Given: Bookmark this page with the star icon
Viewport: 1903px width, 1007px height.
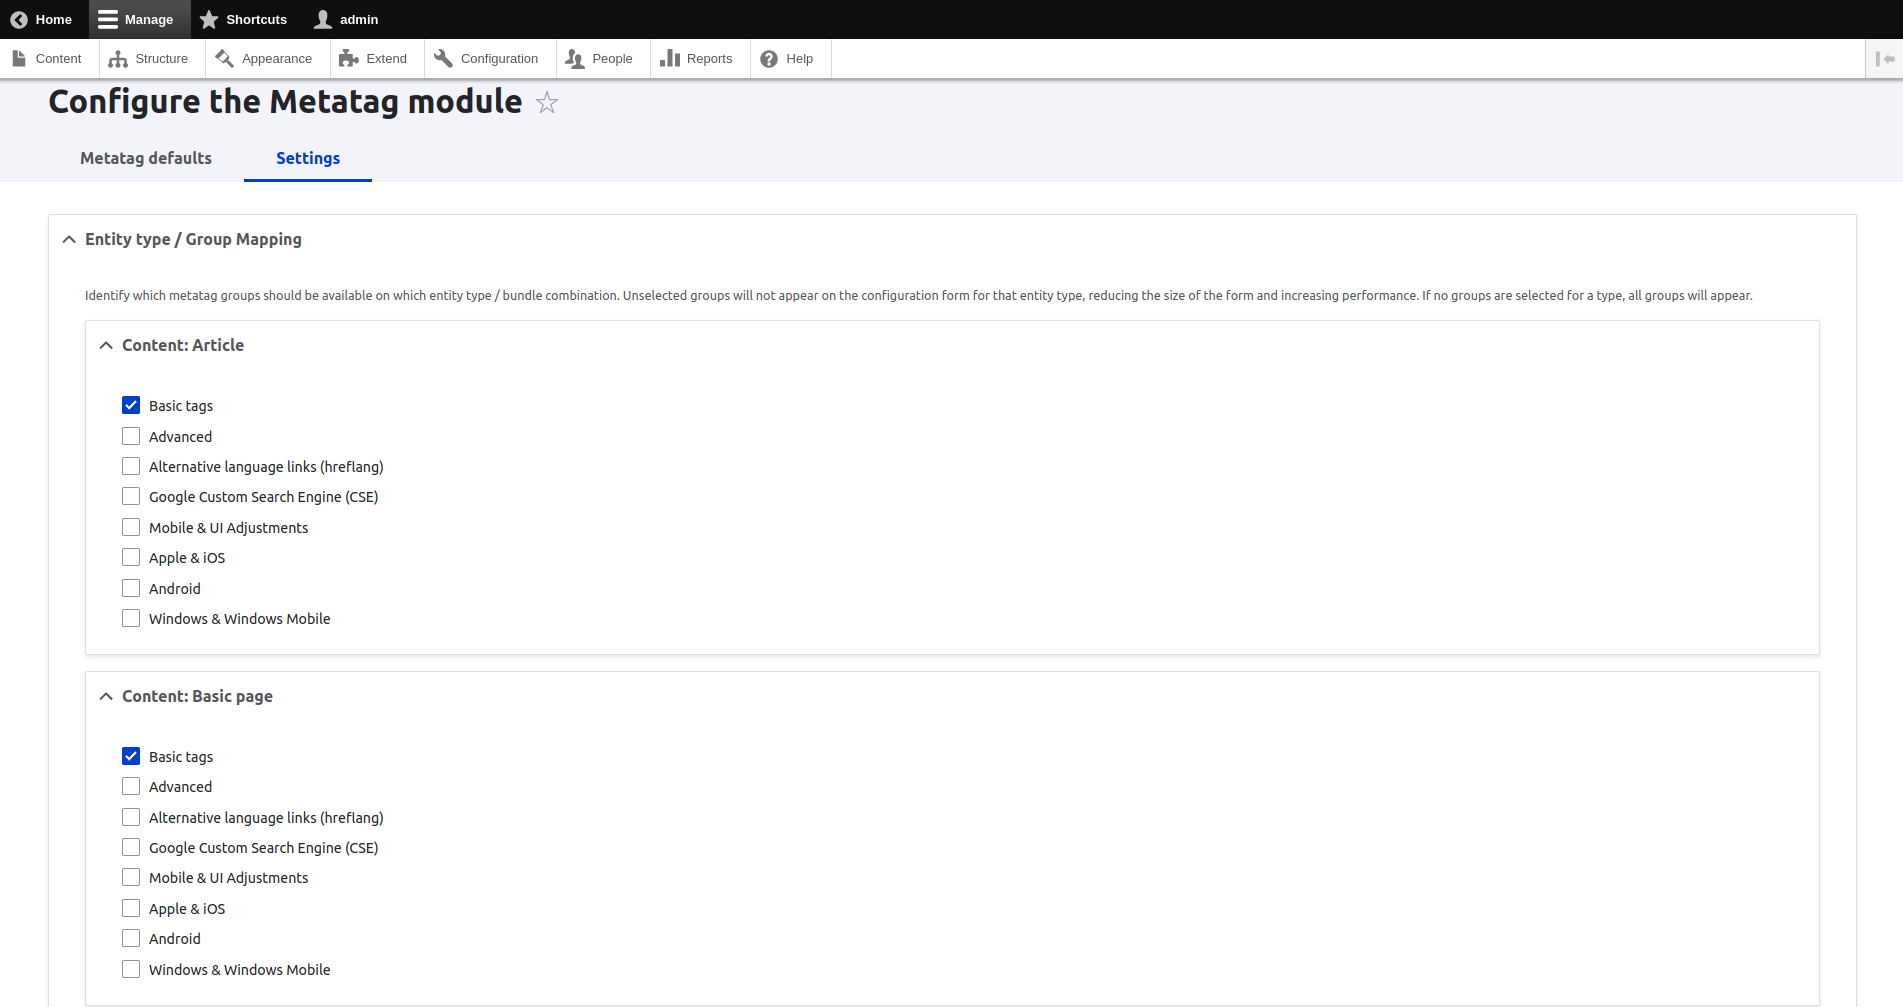Looking at the screenshot, I should (547, 103).
